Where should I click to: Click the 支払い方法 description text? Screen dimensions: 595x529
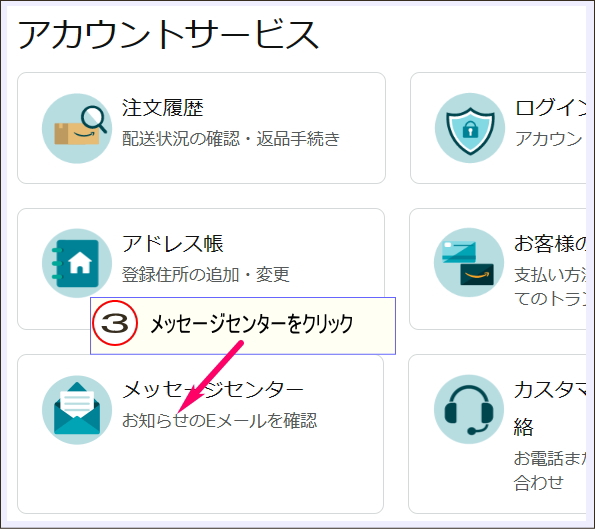point(550,287)
